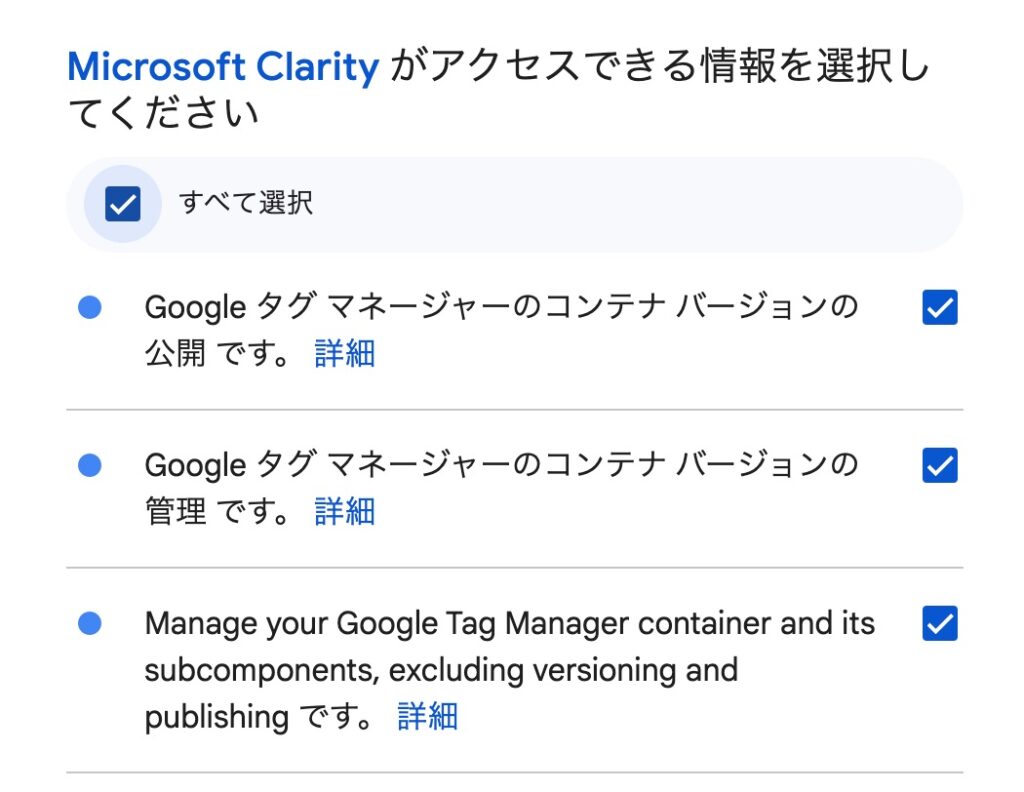Click the 管理 です text on second line
The image size is (1024, 792).
[x=217, y=511]
